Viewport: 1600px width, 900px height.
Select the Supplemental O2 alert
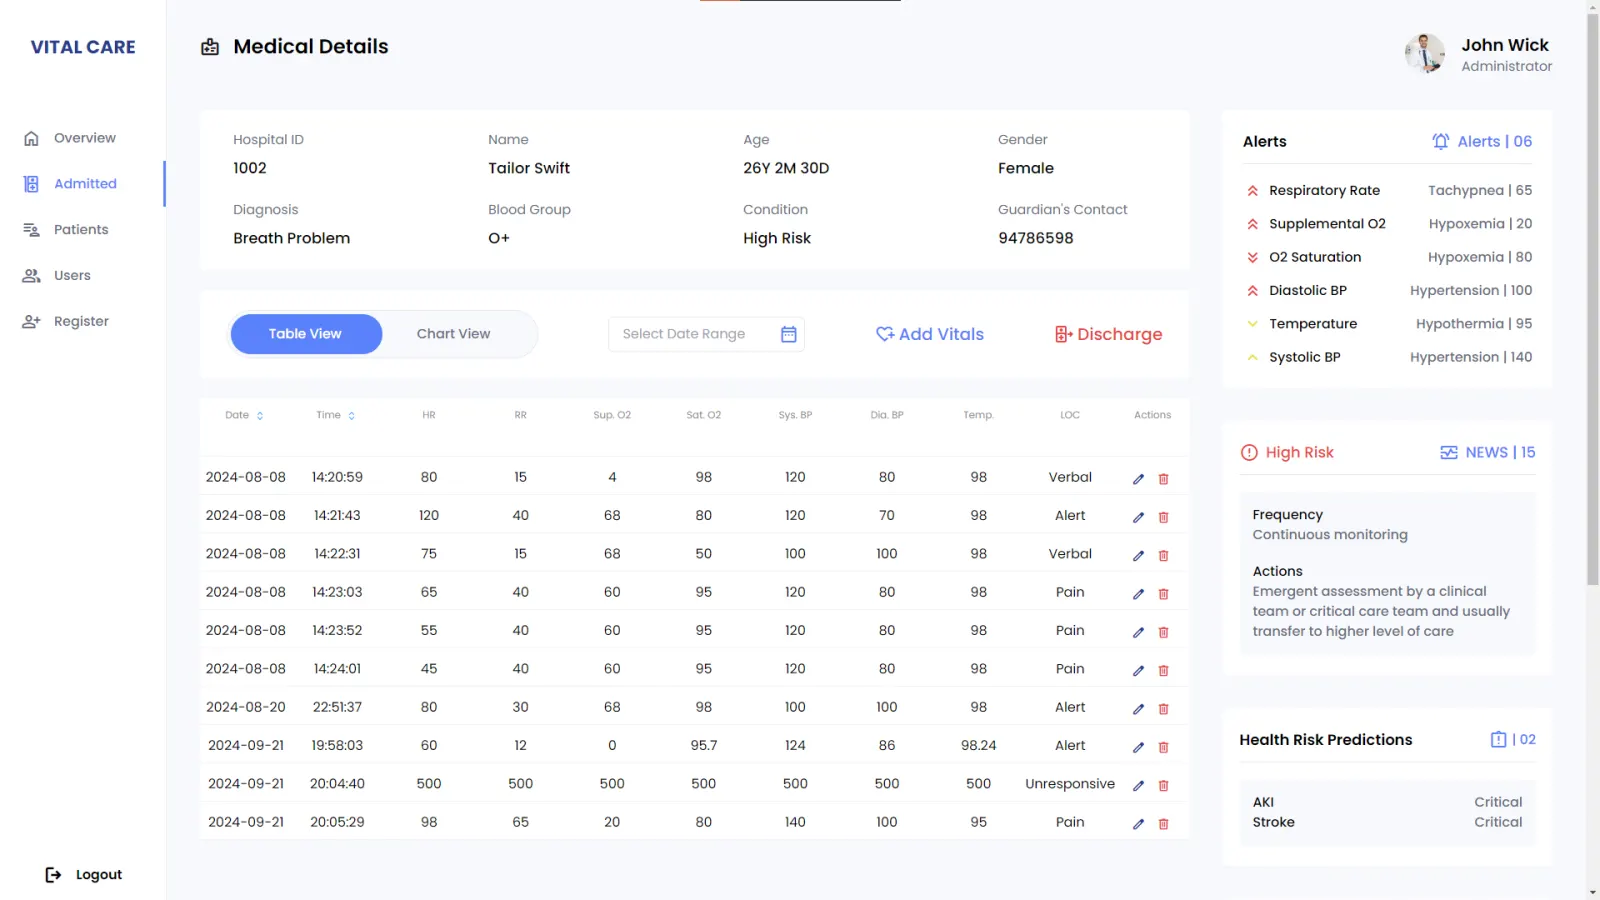coord(1388,224)
